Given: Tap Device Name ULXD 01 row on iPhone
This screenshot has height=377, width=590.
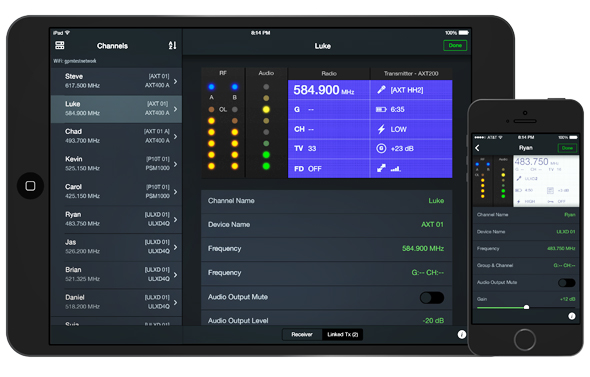Looking at the screenshot, I should pyautogui.click(x=526, y=232).
